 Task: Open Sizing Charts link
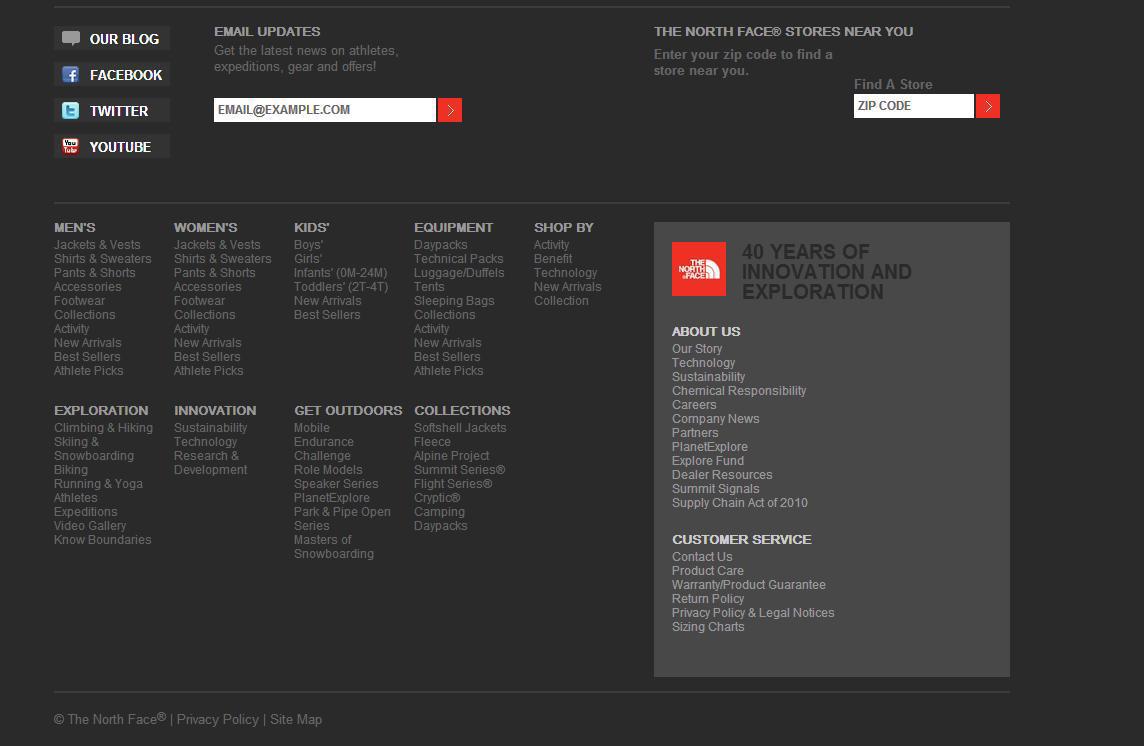[x=708, y=627]
